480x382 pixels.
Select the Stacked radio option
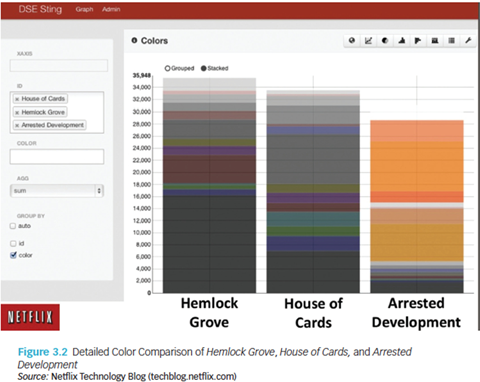pos(204,68)
